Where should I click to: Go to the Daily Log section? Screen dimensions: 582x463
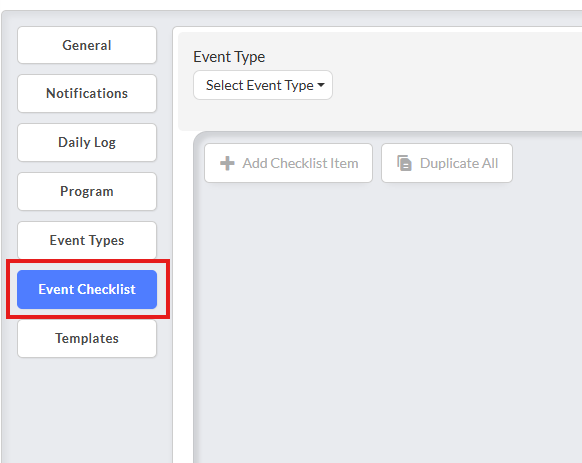point(87,142)
